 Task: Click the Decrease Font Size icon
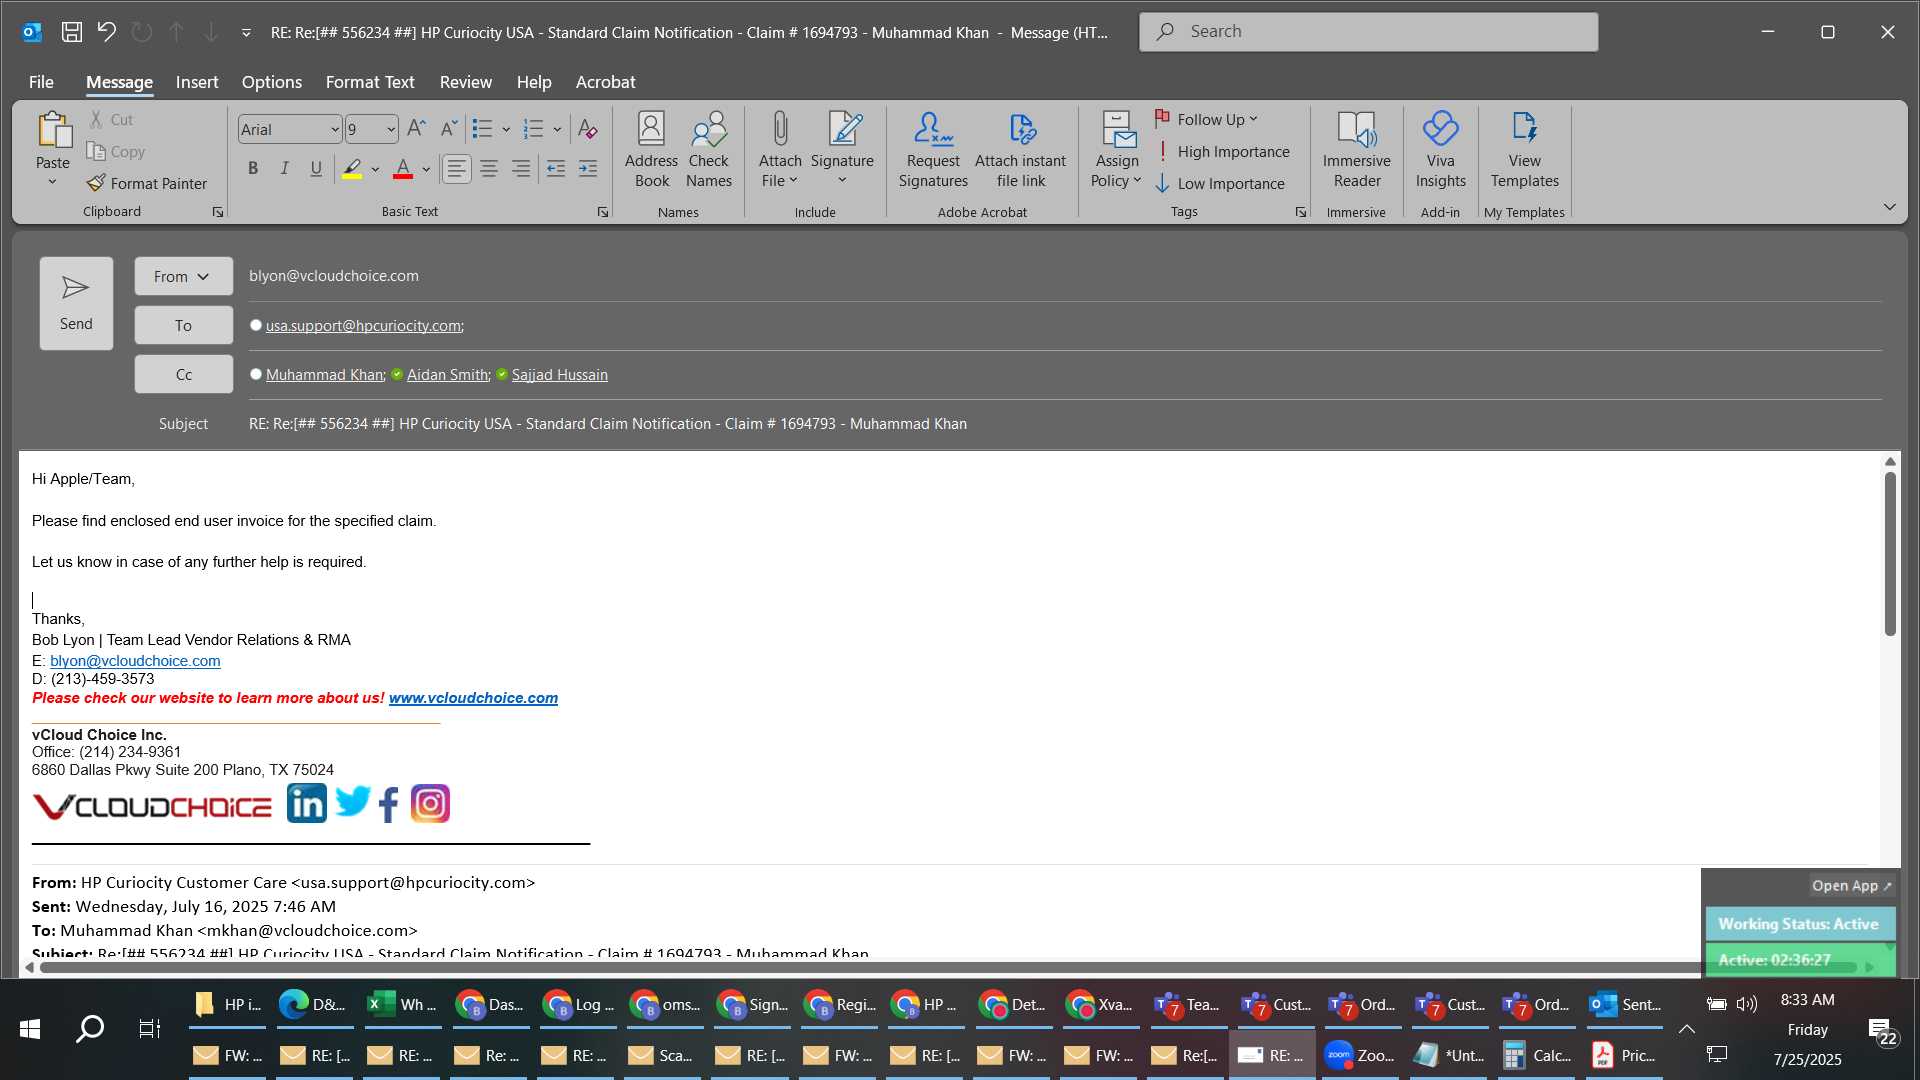click(449, 129)
